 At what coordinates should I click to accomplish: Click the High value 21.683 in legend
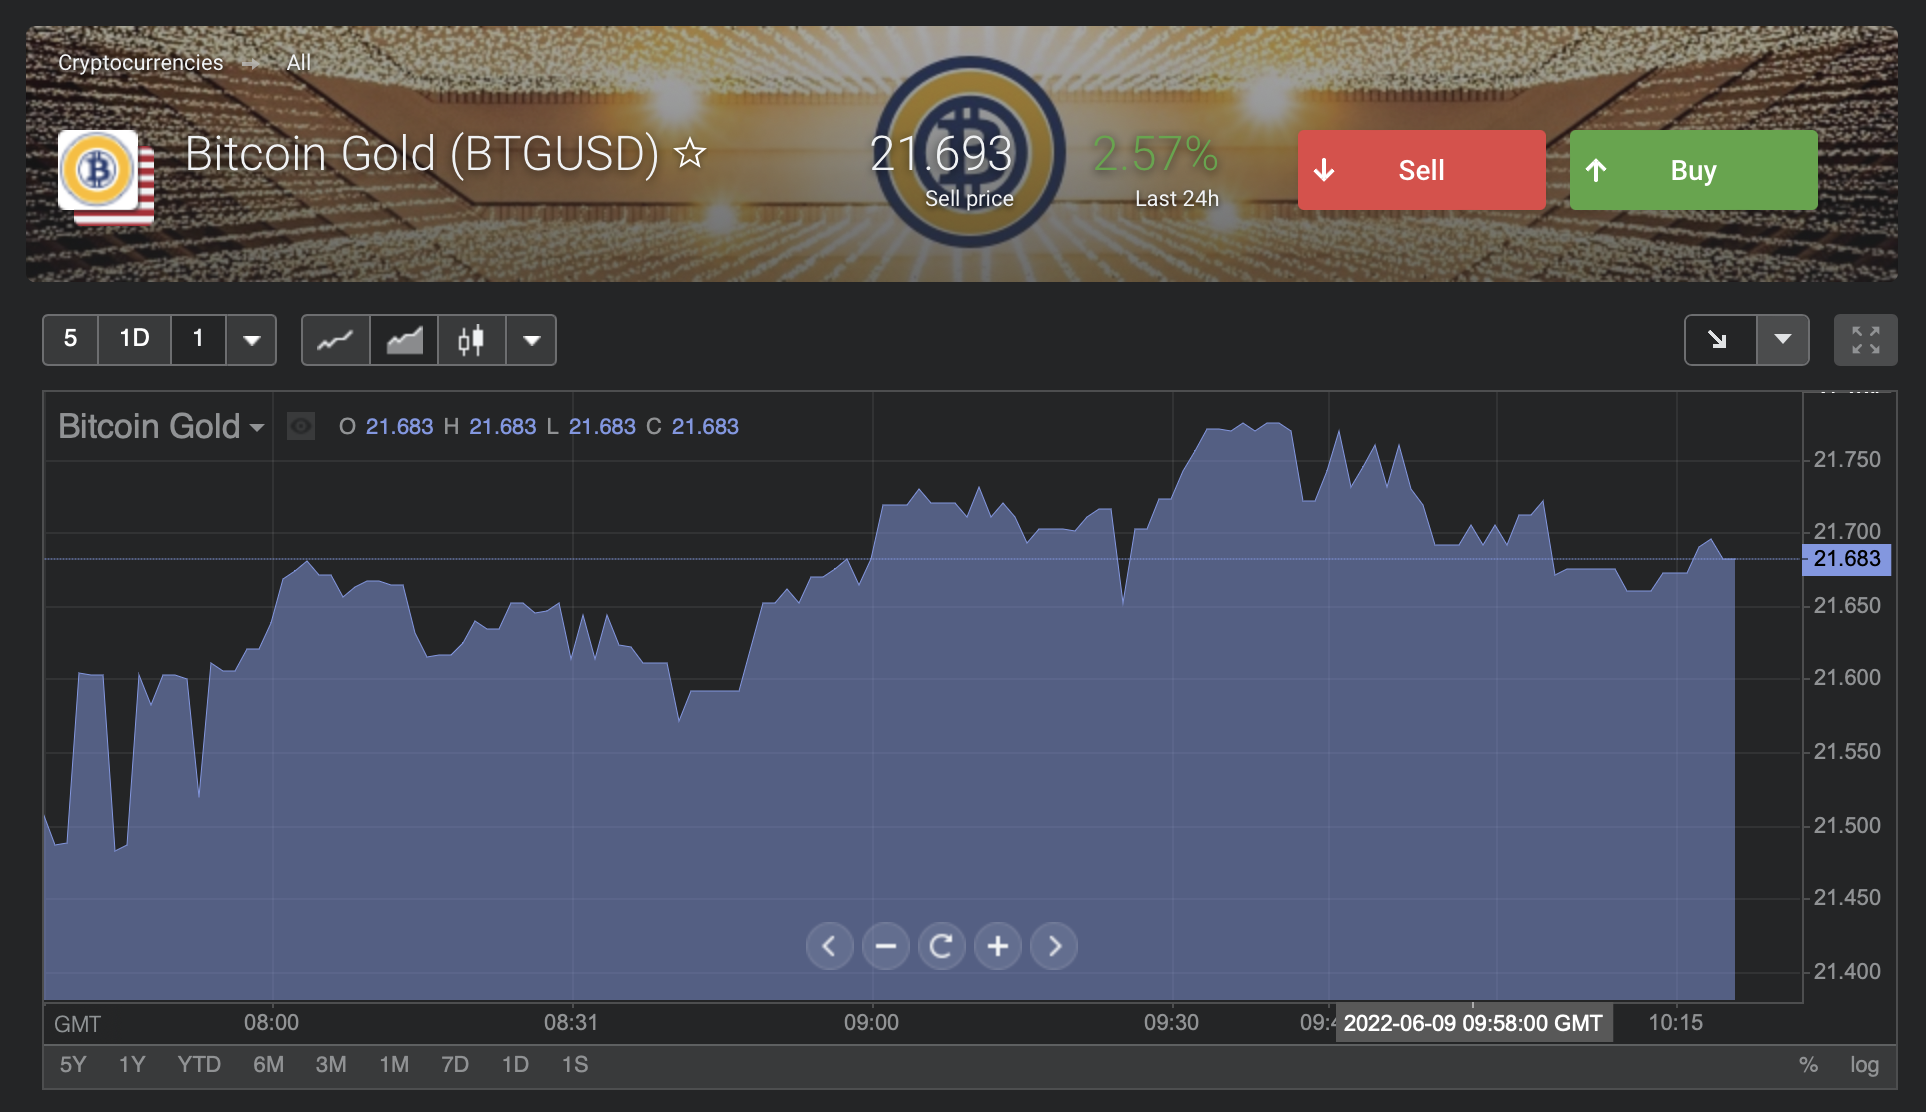tap(503, 427)
